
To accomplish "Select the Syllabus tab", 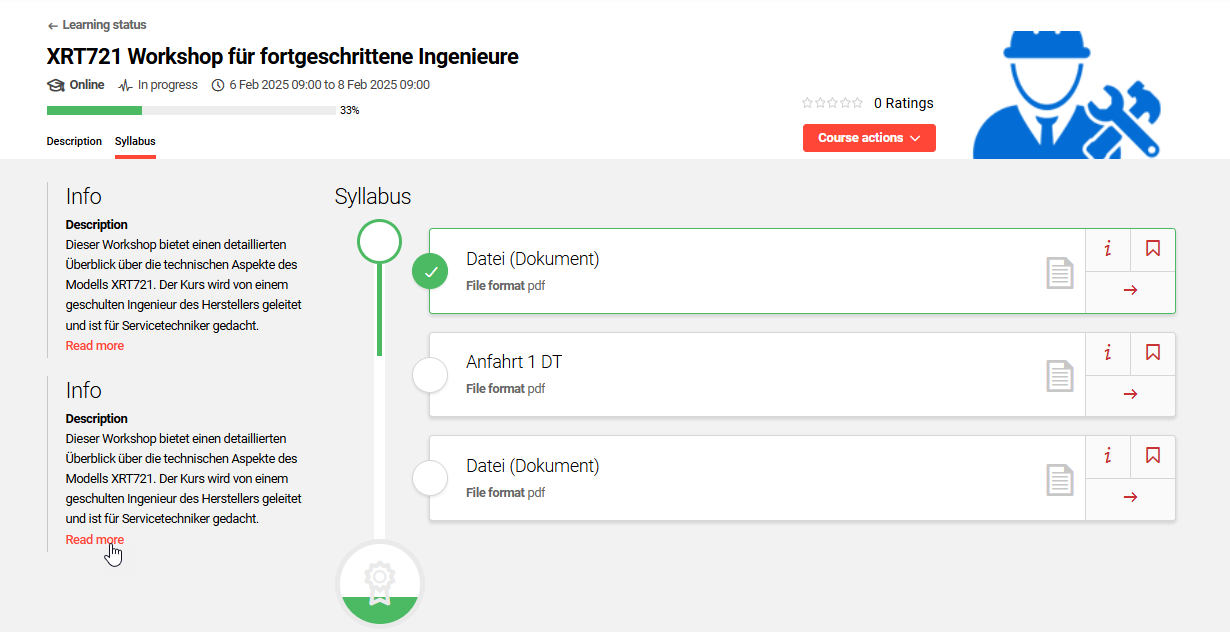I will (x=135, y=142).
